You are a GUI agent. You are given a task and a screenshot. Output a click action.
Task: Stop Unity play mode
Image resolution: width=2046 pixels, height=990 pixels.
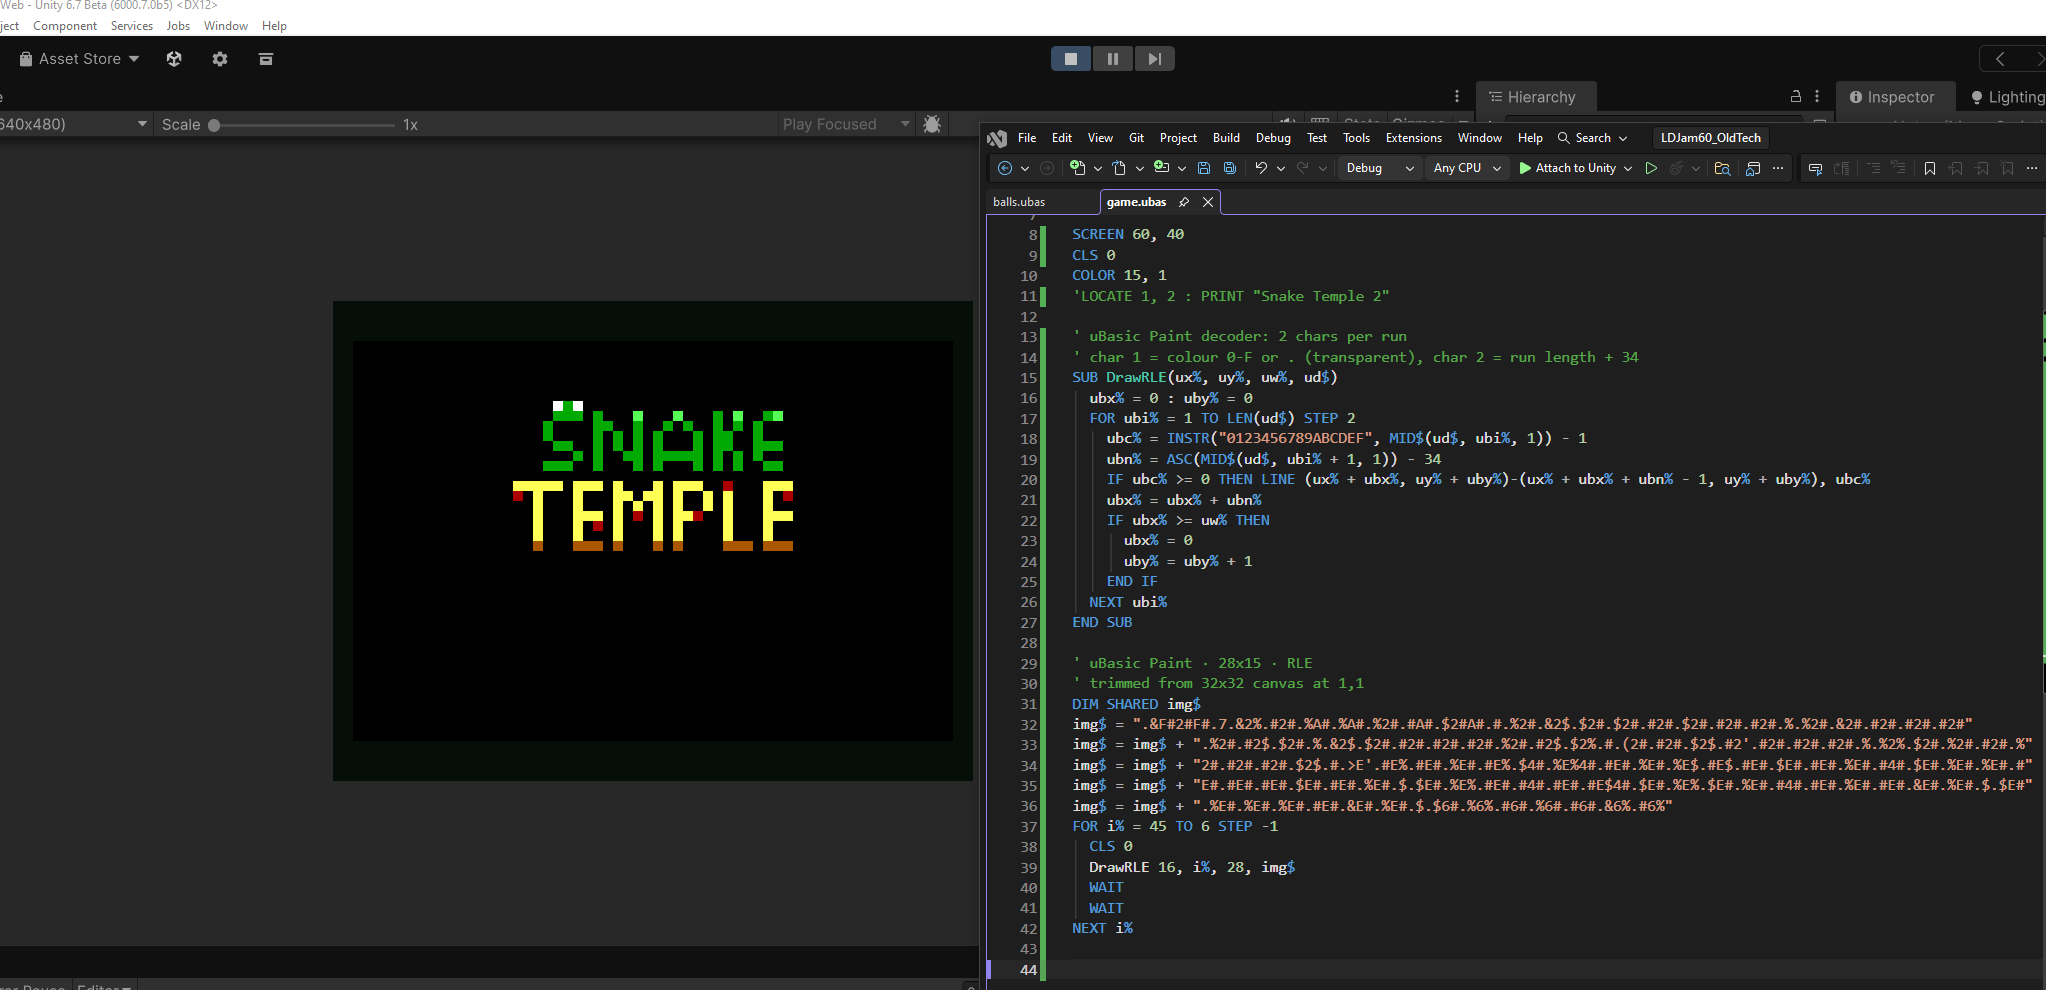point(1071,59)
